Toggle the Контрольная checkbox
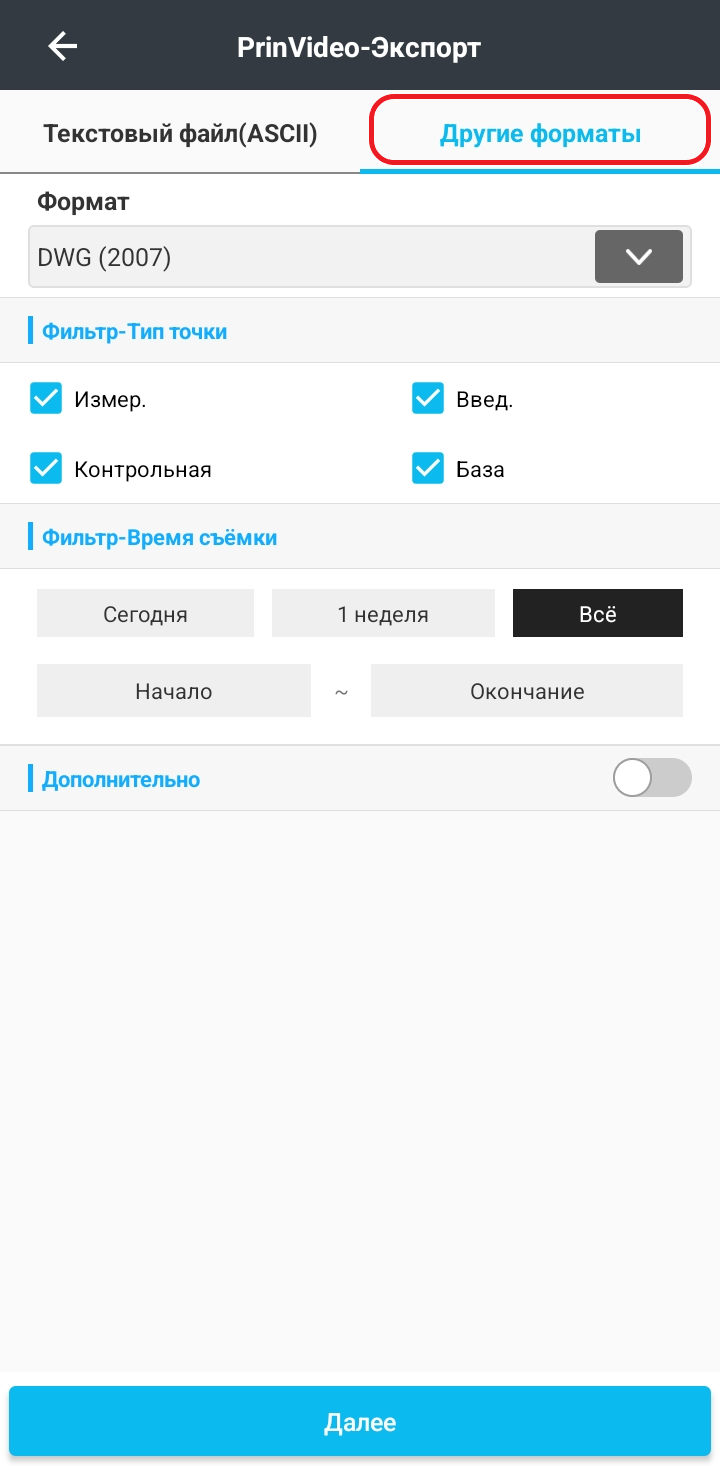This screenshot has height=1466, width=720. coord(46,468)
